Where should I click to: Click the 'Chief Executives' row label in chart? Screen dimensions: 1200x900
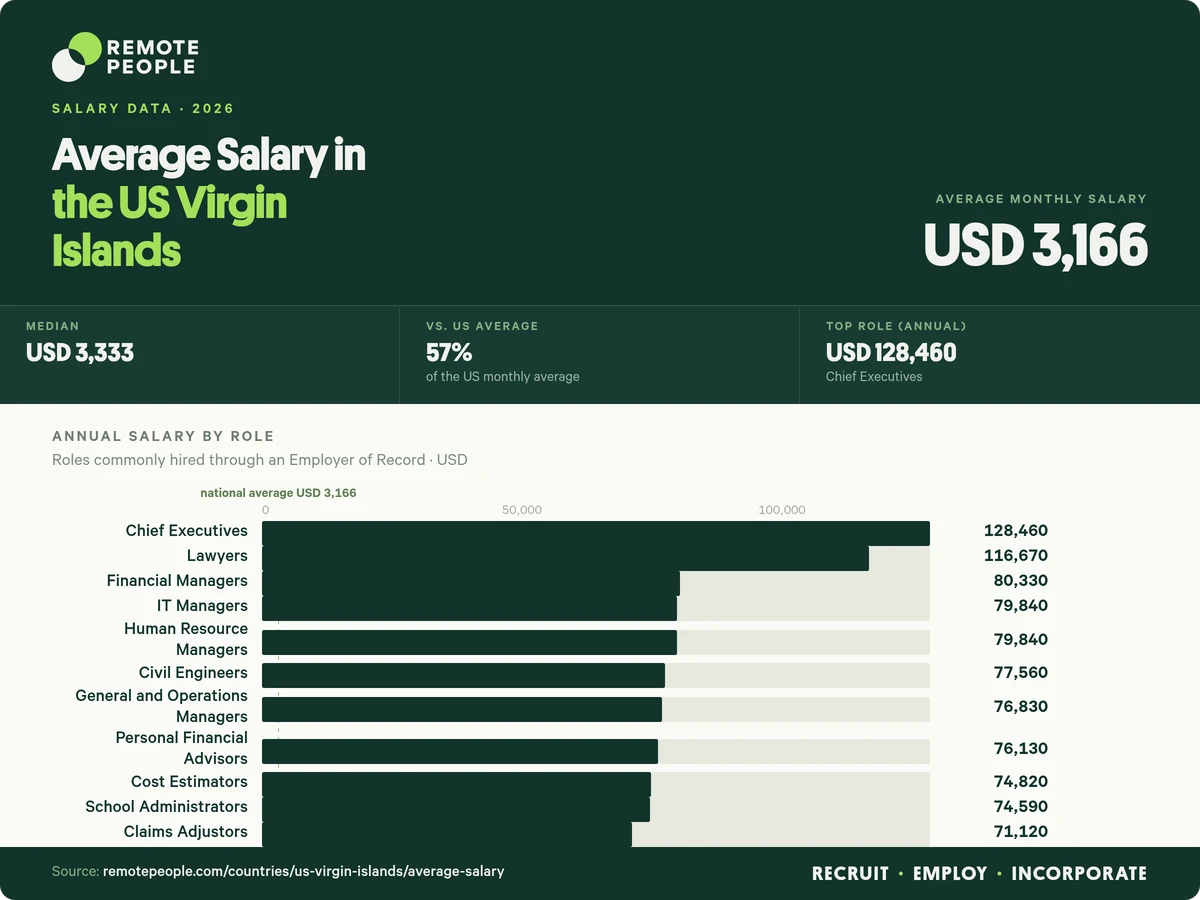(x=186, y=531)
